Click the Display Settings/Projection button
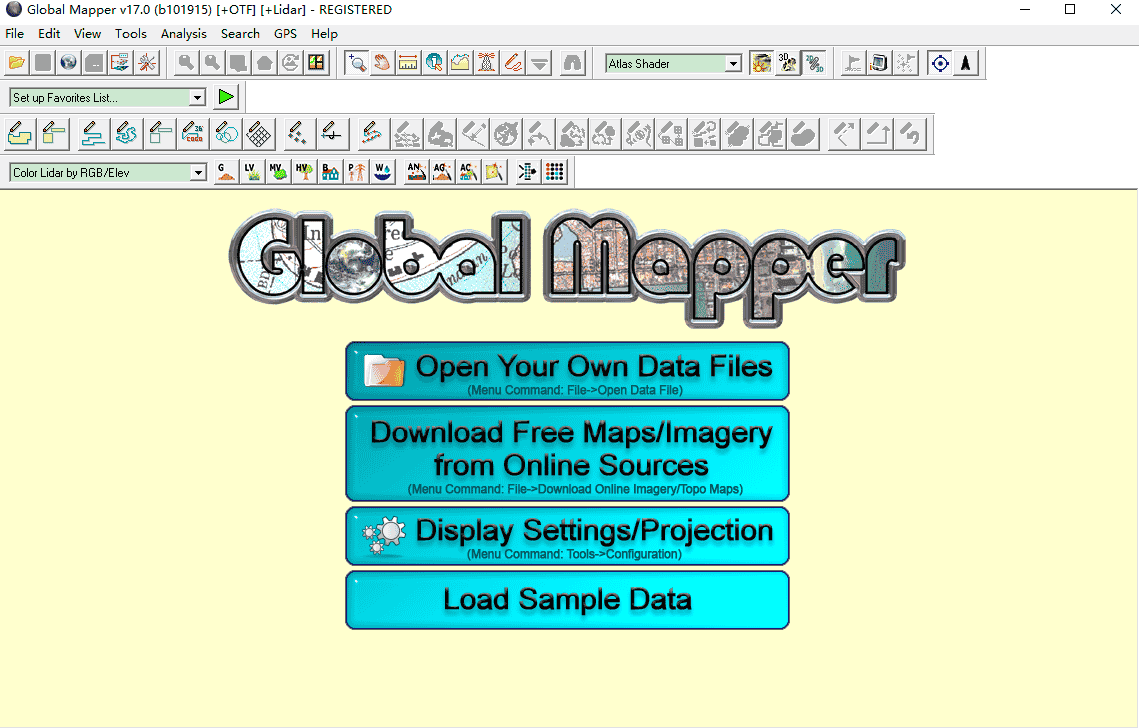Image resolution: width=1139 pixels, height=728 pixels. [x=567, y=536]
